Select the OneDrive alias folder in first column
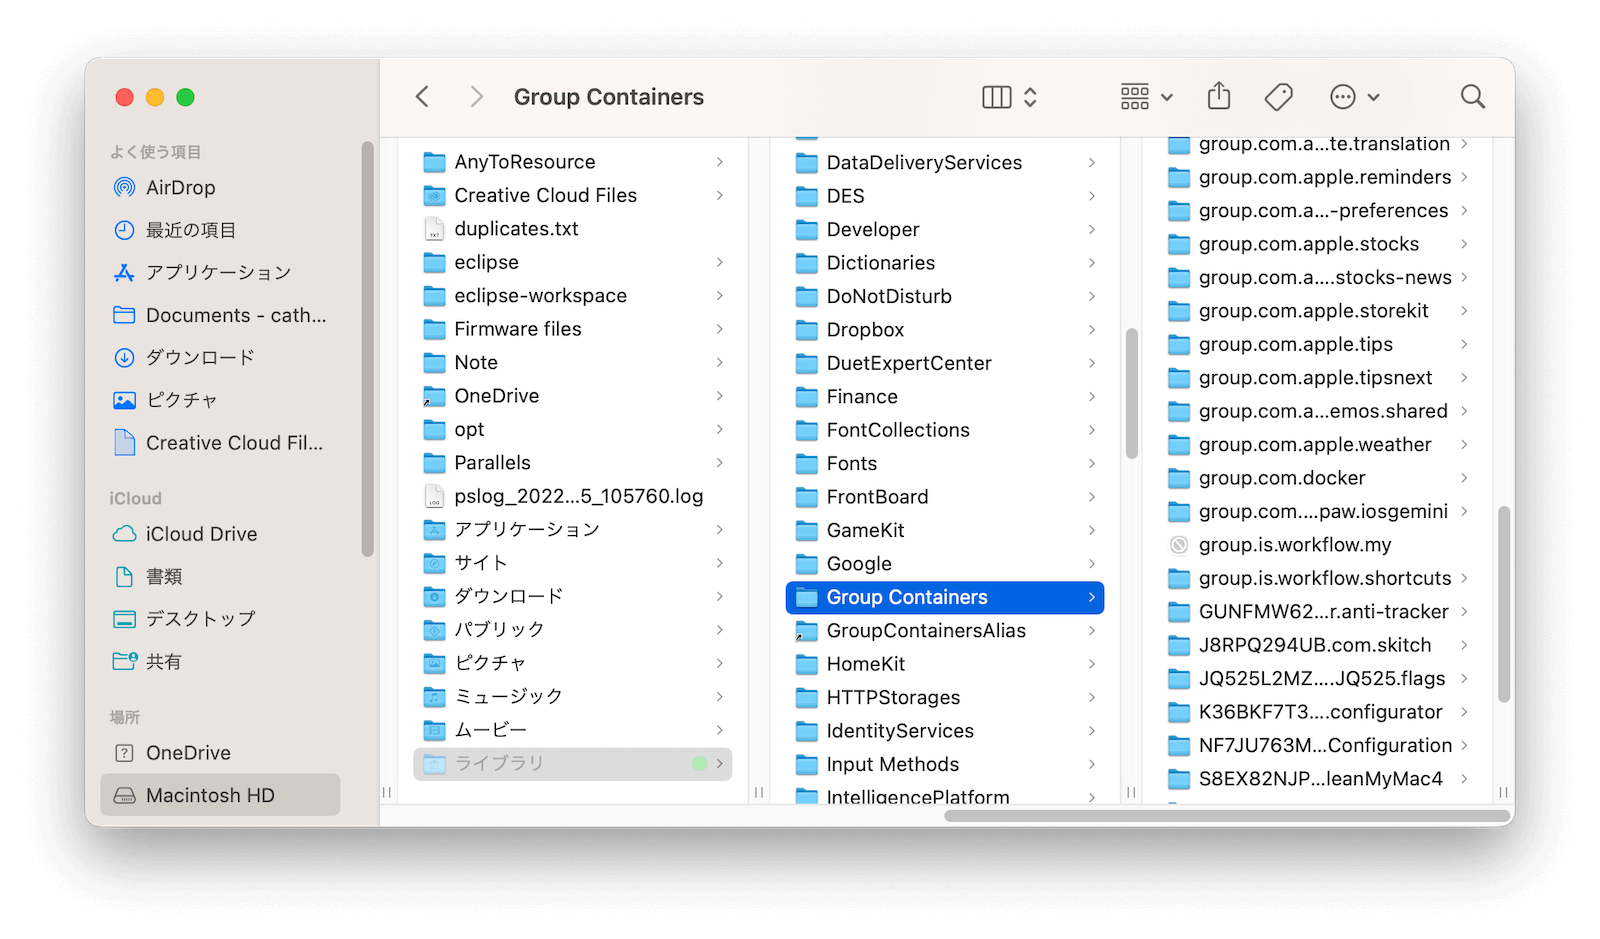The height and width of the screenshot is (939, 1600). 572,396
